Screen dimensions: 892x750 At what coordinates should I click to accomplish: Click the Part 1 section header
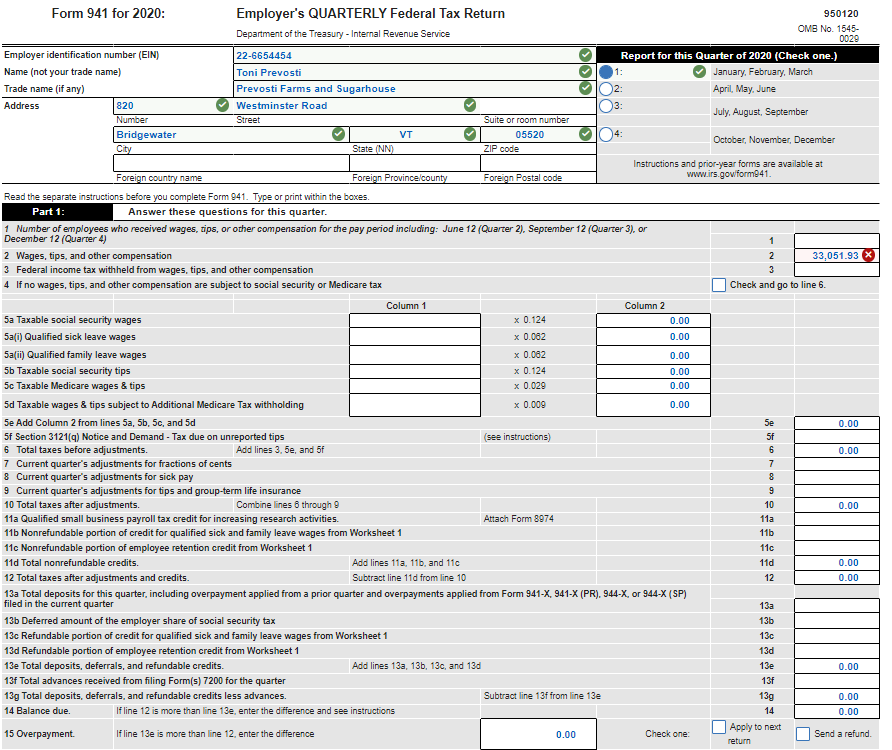[47, 211]
